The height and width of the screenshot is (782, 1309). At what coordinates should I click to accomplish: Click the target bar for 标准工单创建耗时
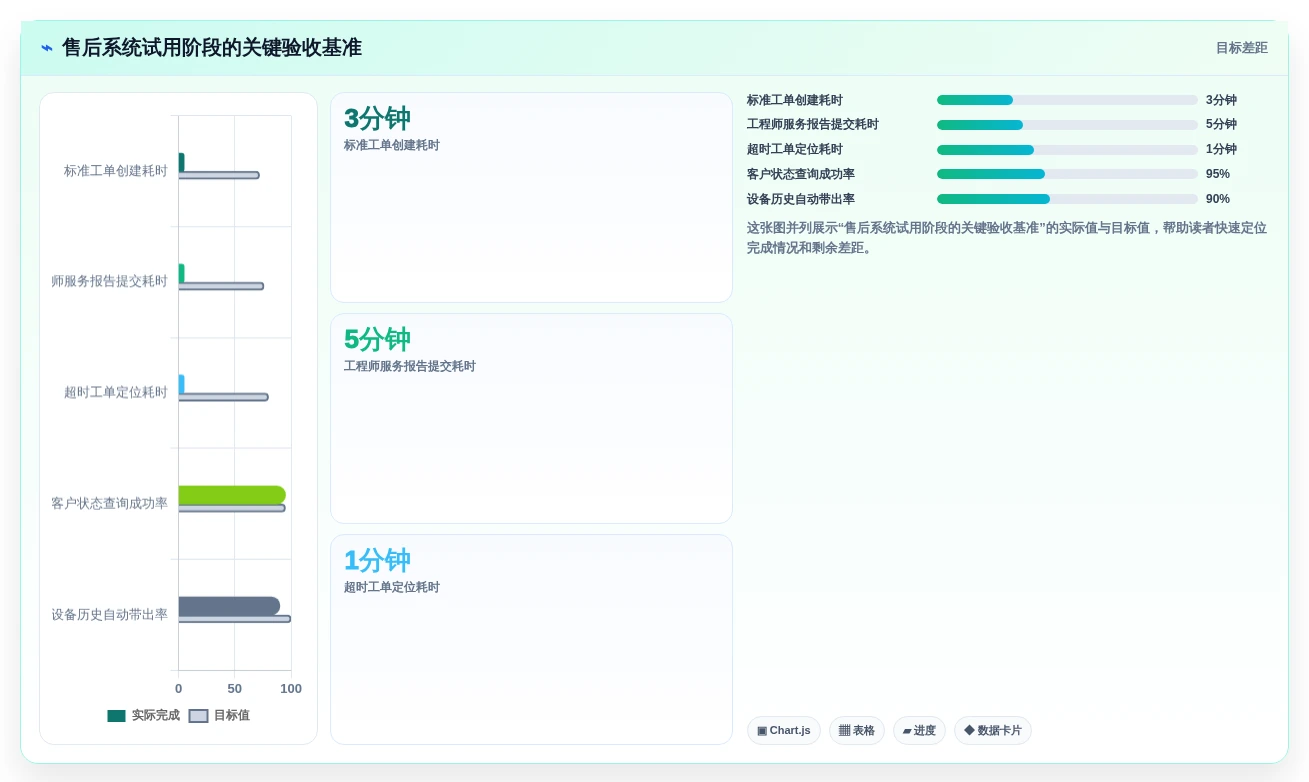coord(219,175)
